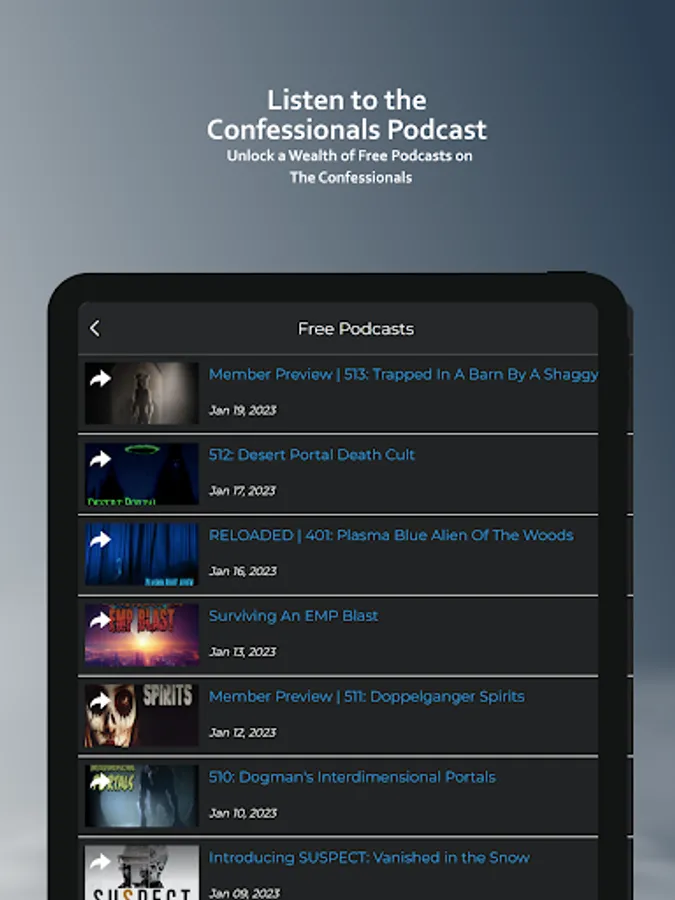The width and height of the screenshot is (675, 900).
Task: Share the Surviving An EMP Blast episode
Action: pos(100,620)
